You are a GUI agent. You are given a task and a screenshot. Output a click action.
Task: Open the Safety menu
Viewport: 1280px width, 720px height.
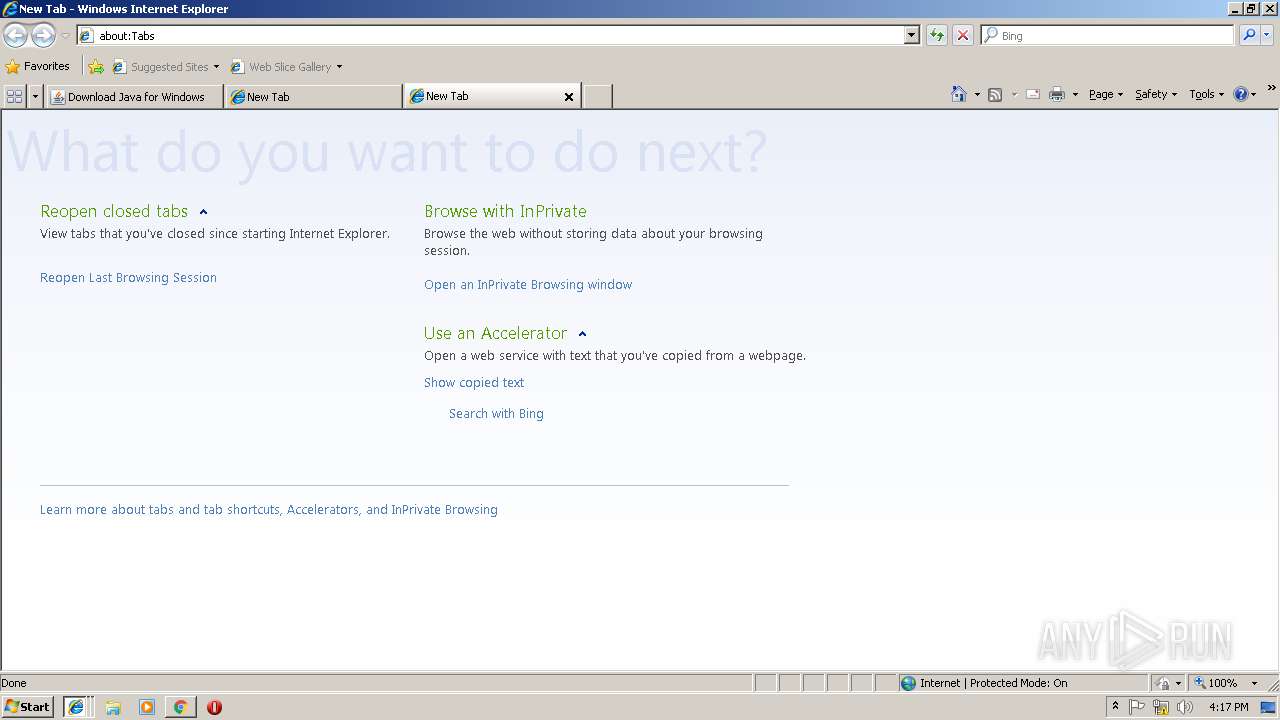(x=1156, y=94)
